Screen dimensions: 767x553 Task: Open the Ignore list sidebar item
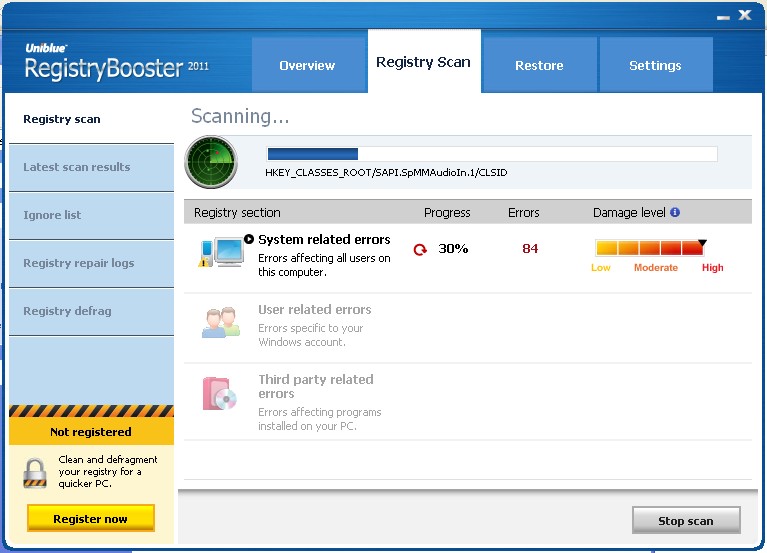coord(91,215)
